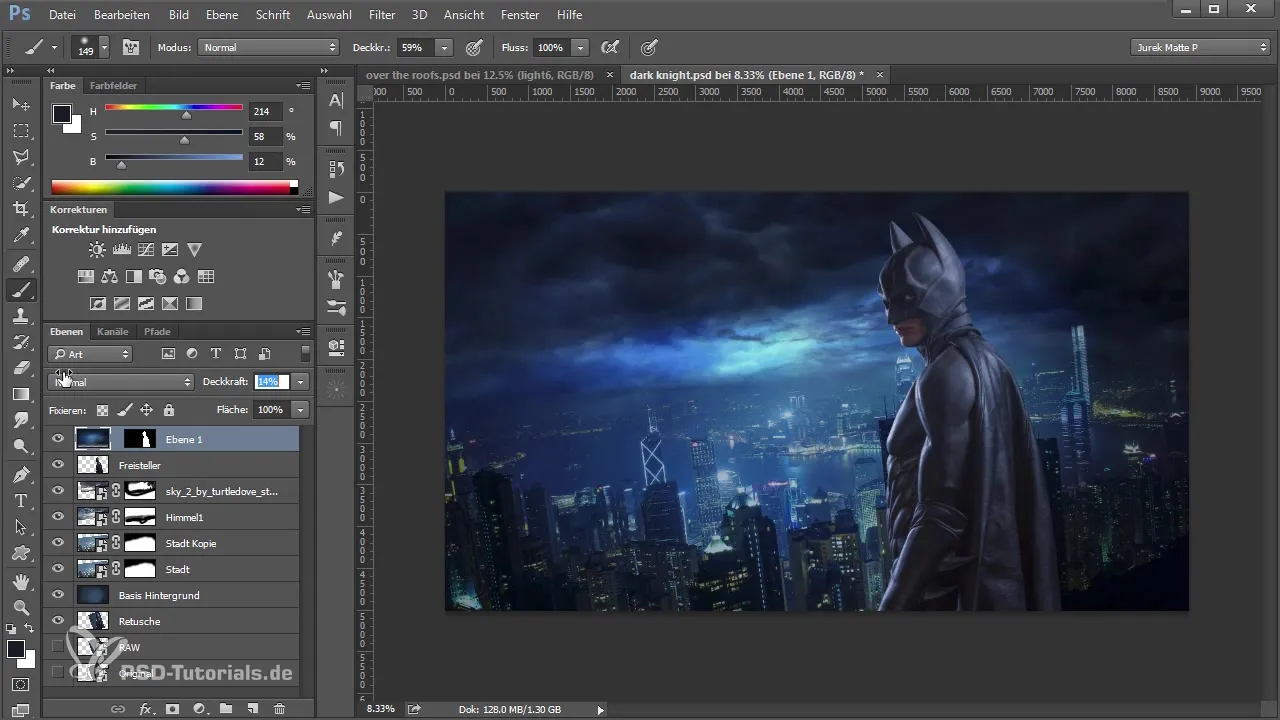1280x720 pixels.
Task: Click the Ebene 1 layer mask thumbnail
Action: [141, 439]
